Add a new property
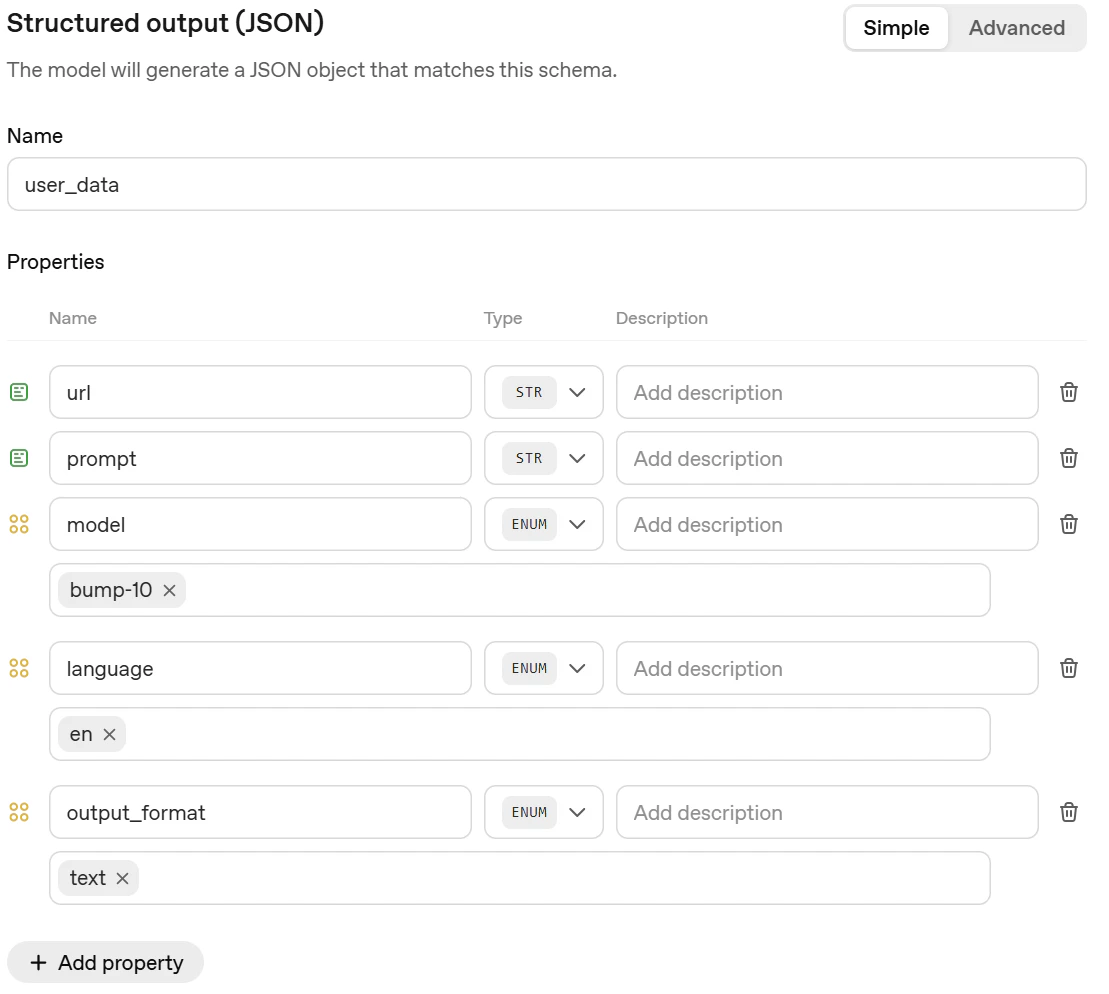The height and width of the screenshot is (994, 1109). [x=105, y=962]
